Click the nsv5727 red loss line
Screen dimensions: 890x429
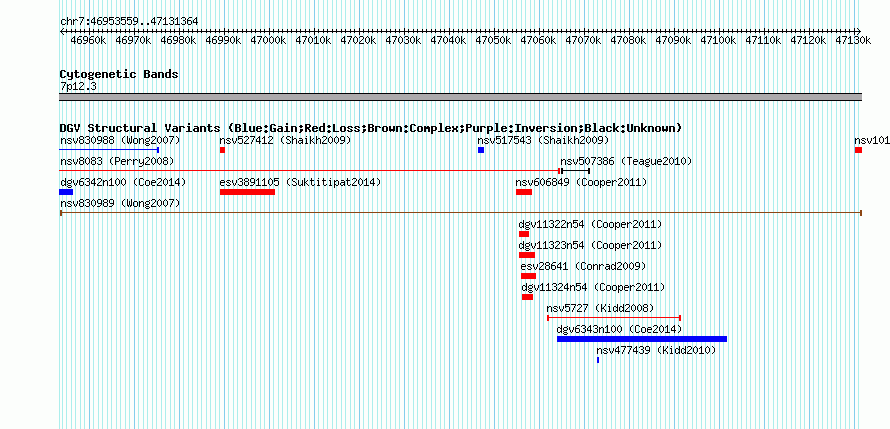pyautogui.click(x=614, y=318)
